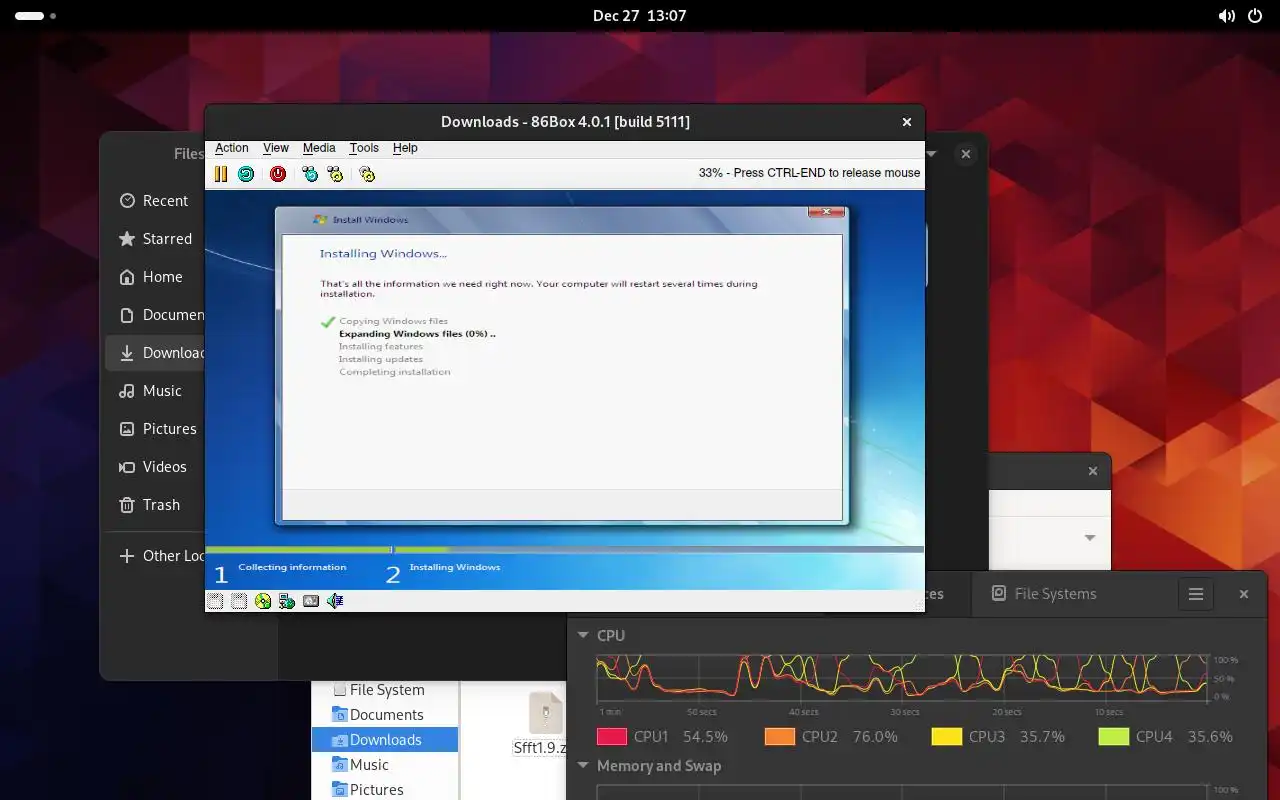1280x800 pixels.
Task: Open the Media menu in 86Box
Action: click(319, 148)
